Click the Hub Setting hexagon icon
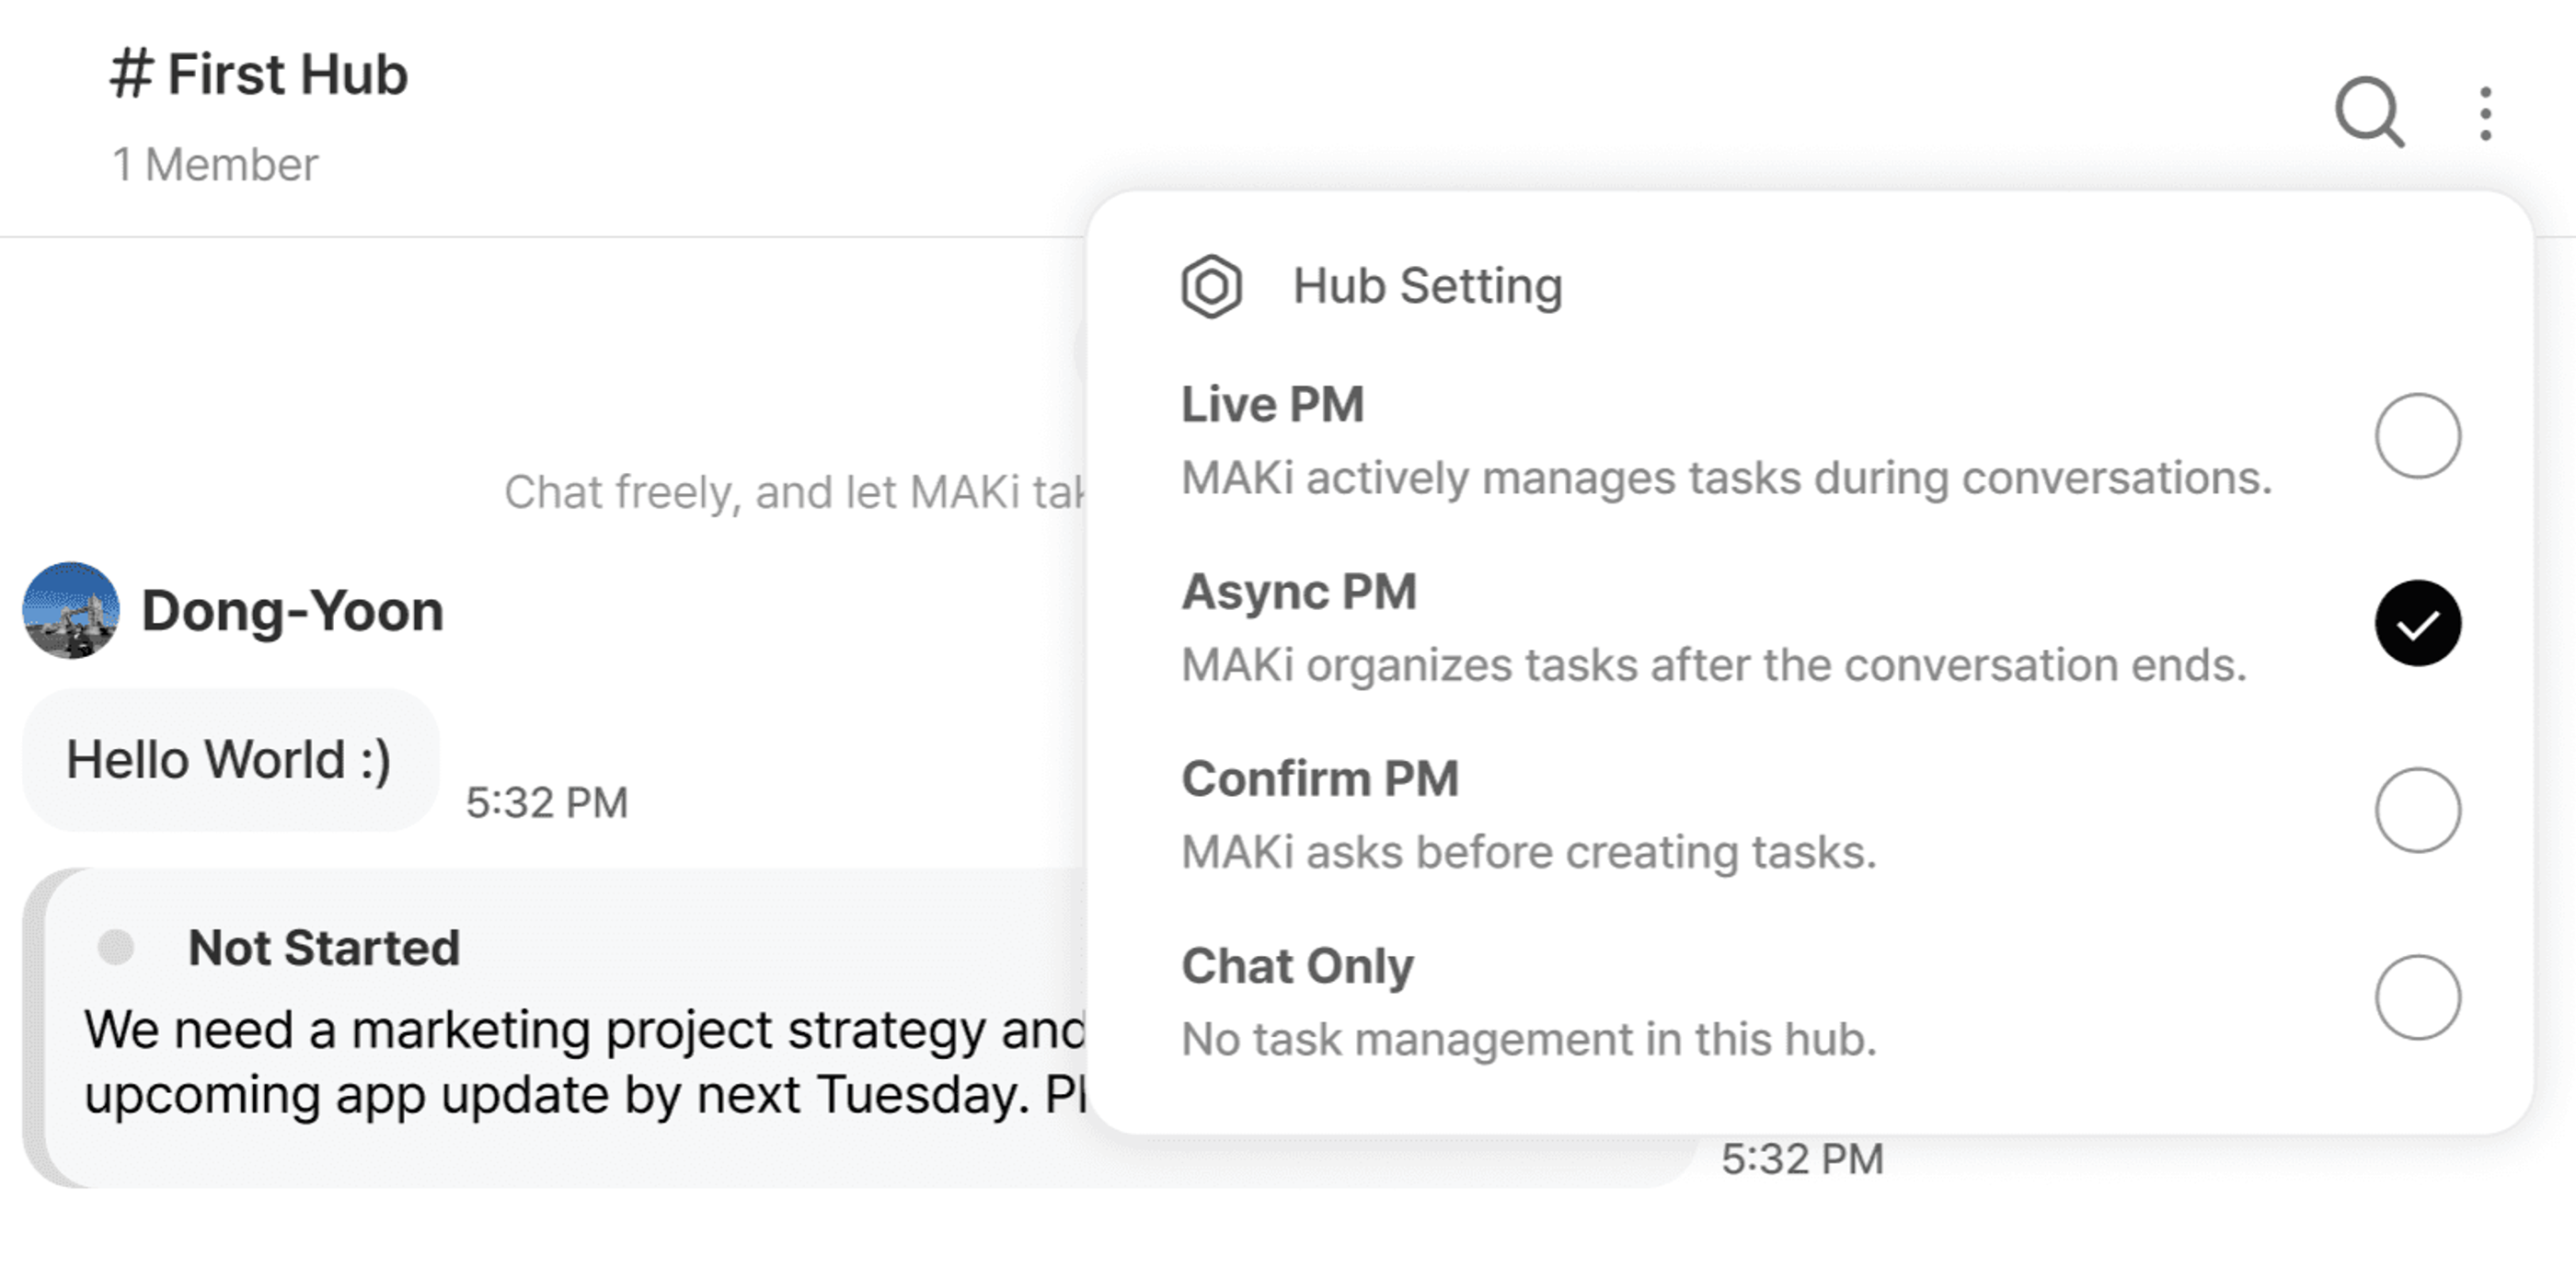This screenshot has height=1267, width=2576. (x=1211, y=286)
